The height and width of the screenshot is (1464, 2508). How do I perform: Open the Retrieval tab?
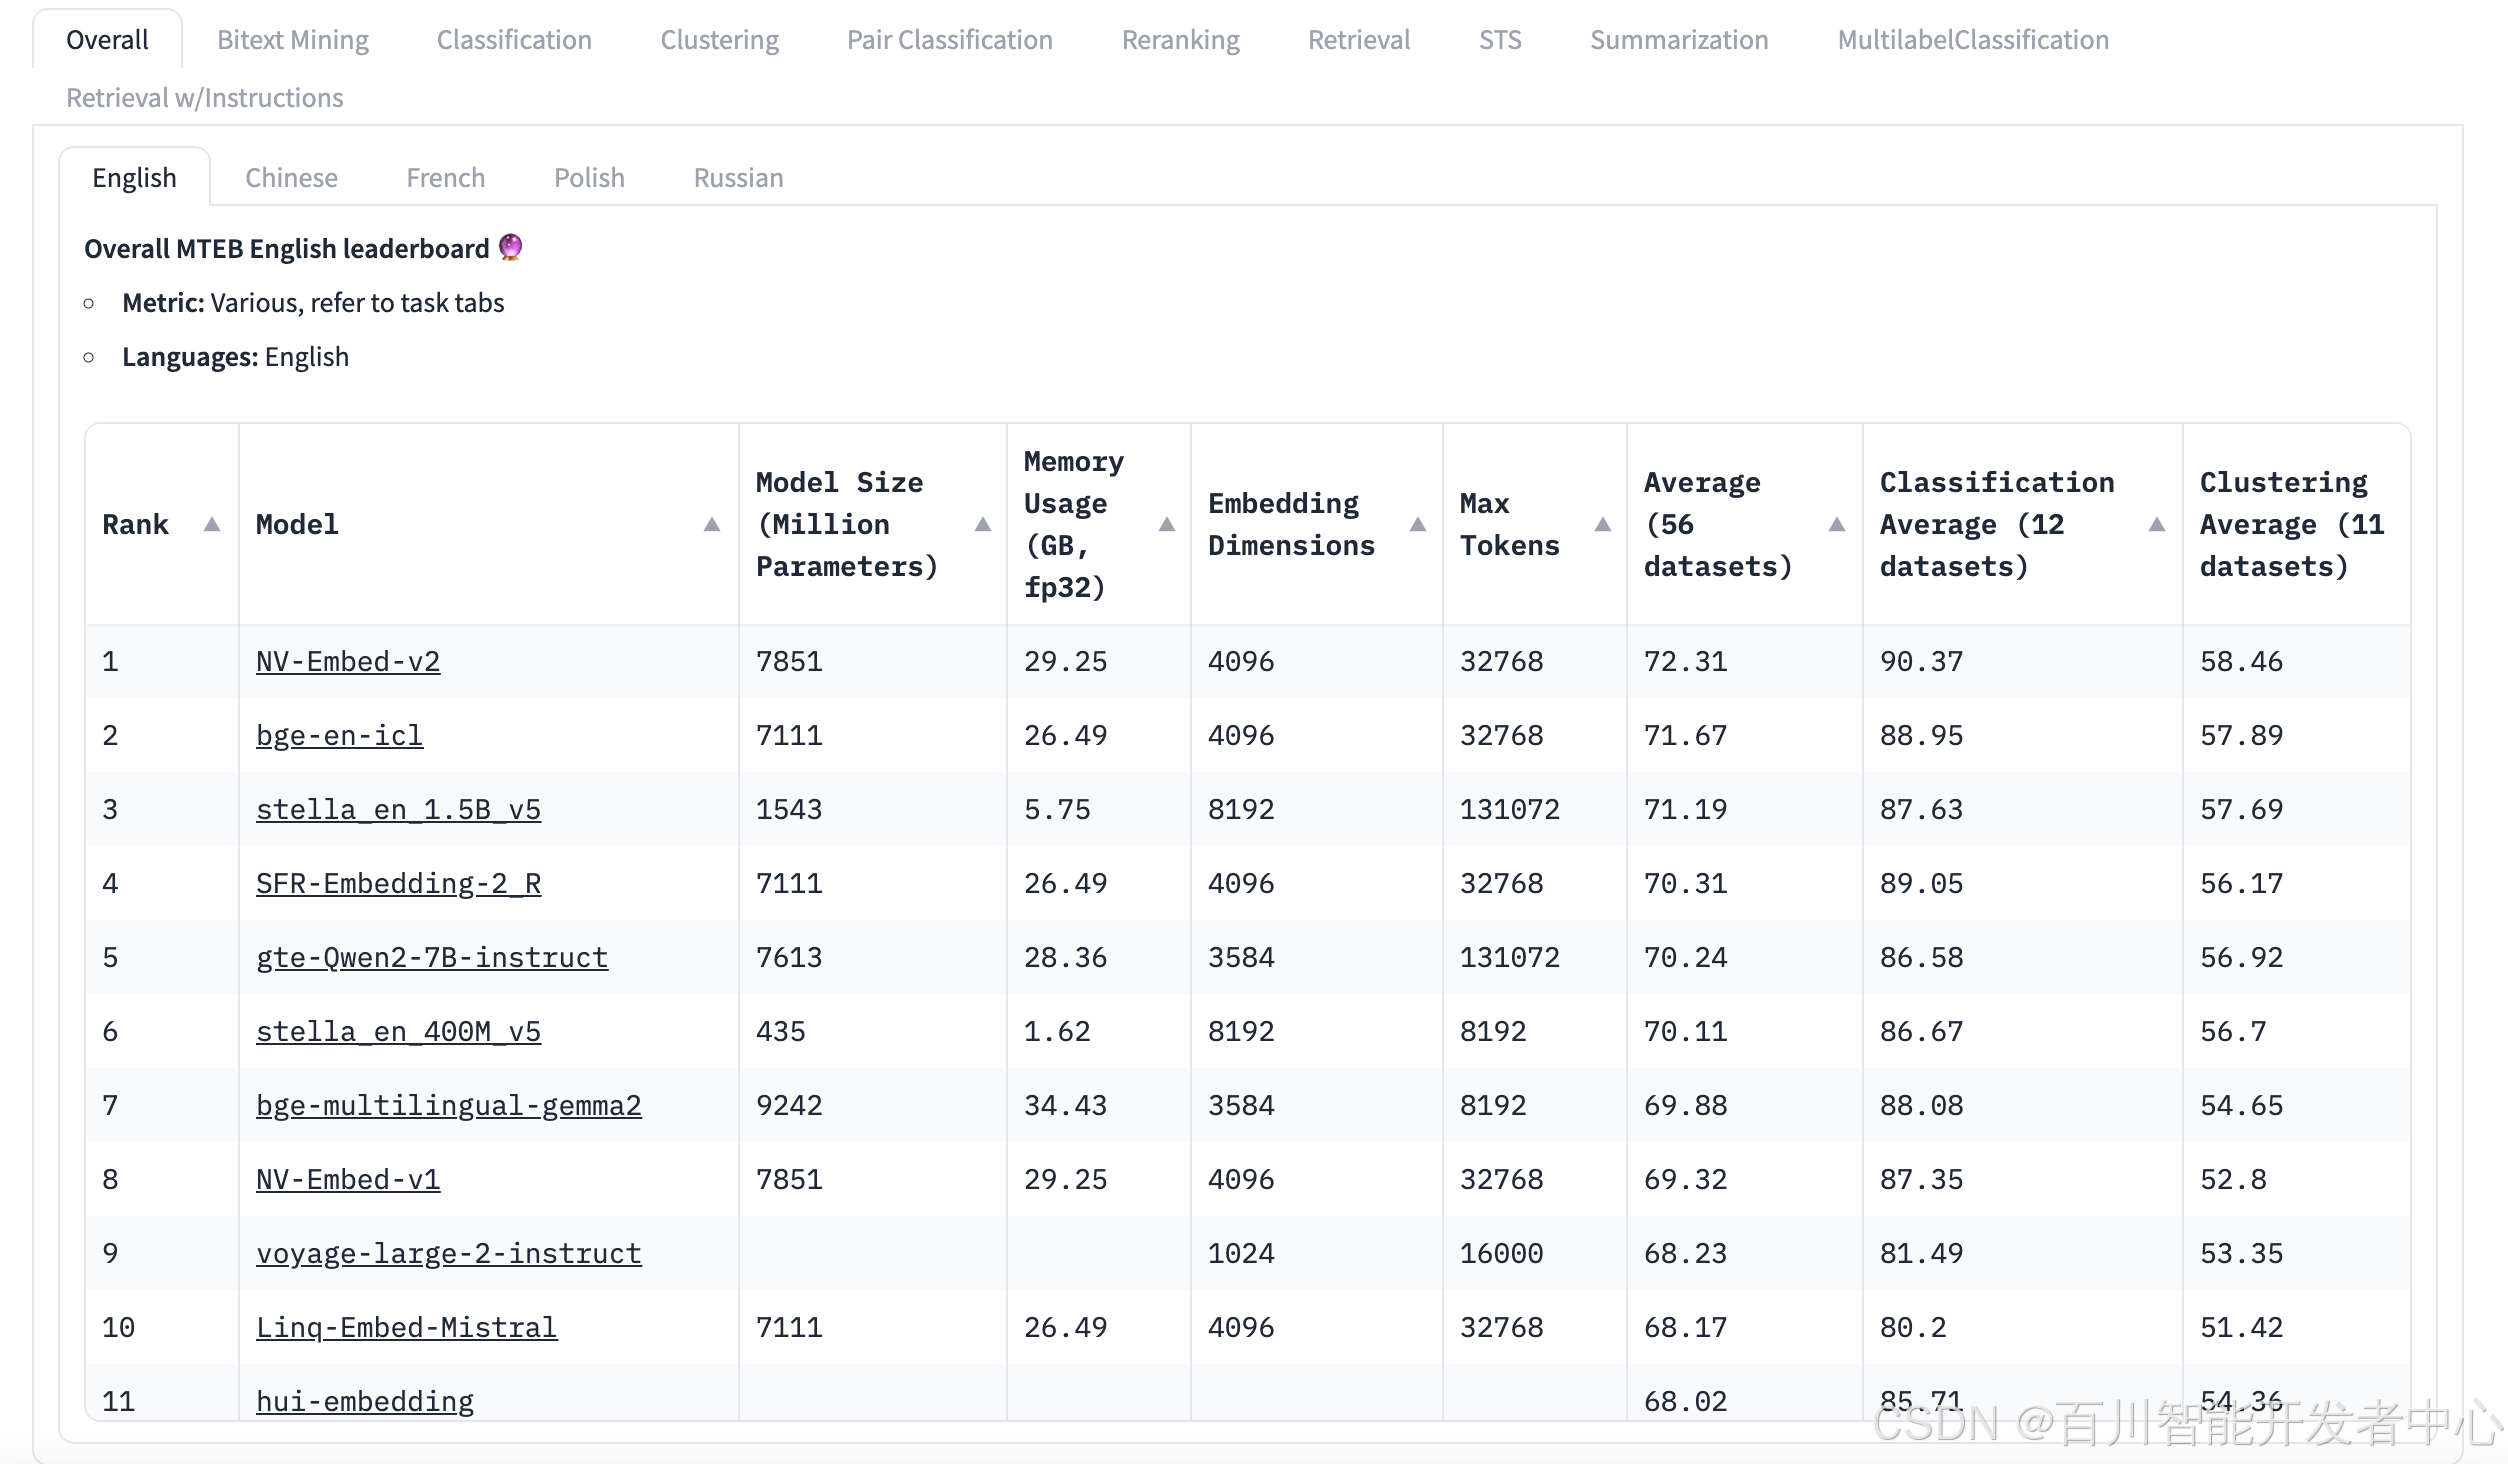tap(1359, 39)
